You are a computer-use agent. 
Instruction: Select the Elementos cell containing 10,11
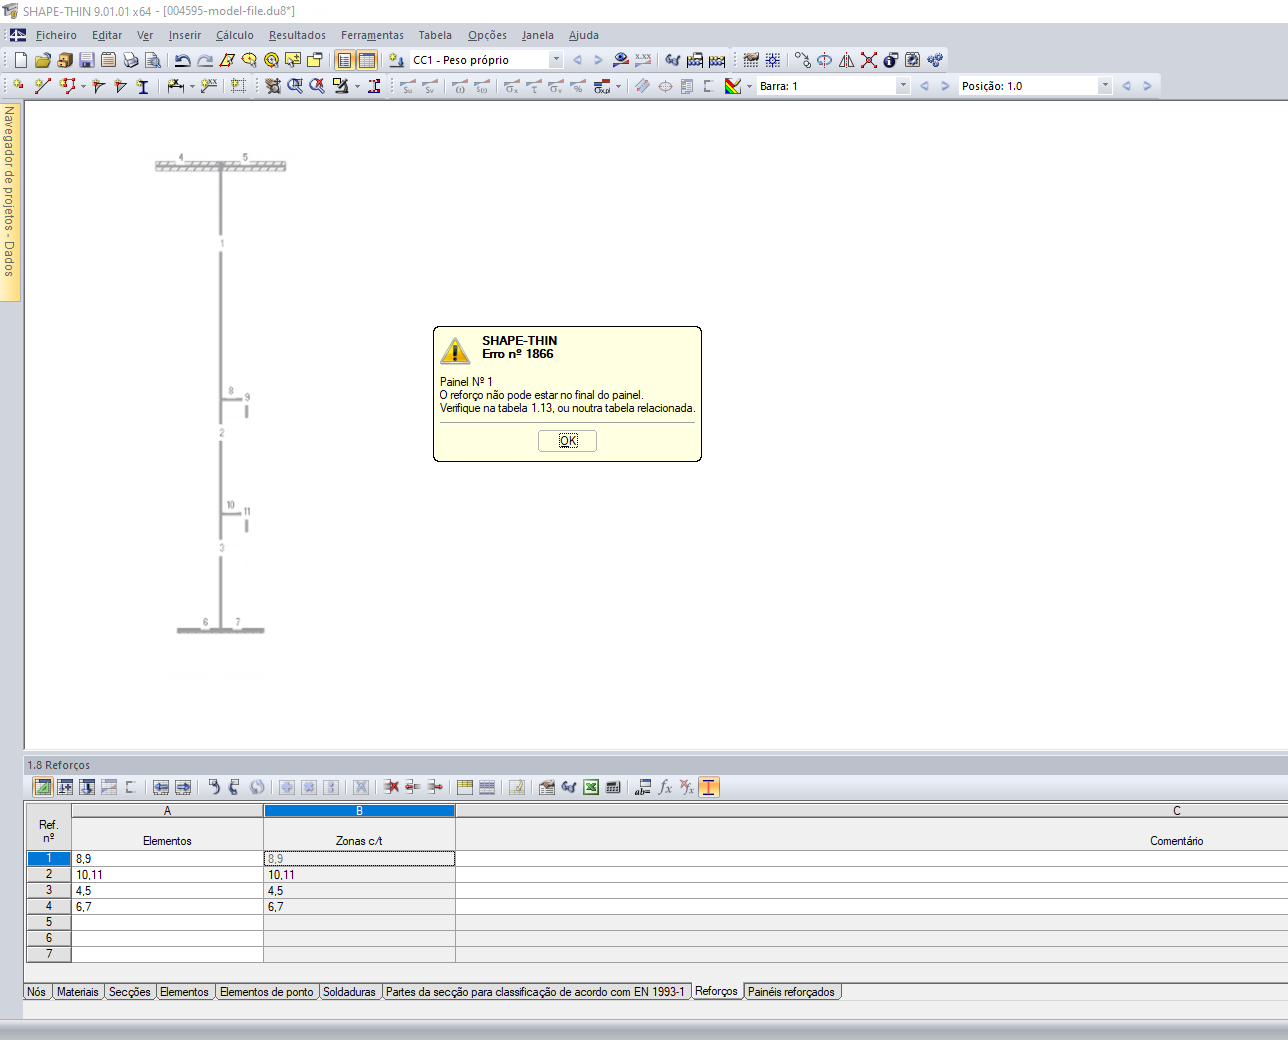[167, 875]
